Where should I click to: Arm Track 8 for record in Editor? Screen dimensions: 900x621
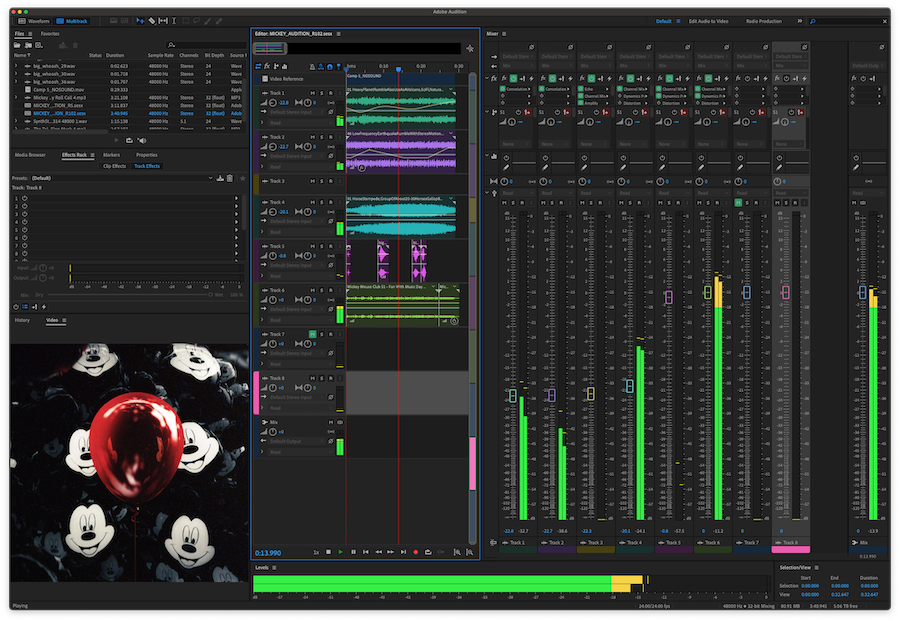click(x=331, y=378)
